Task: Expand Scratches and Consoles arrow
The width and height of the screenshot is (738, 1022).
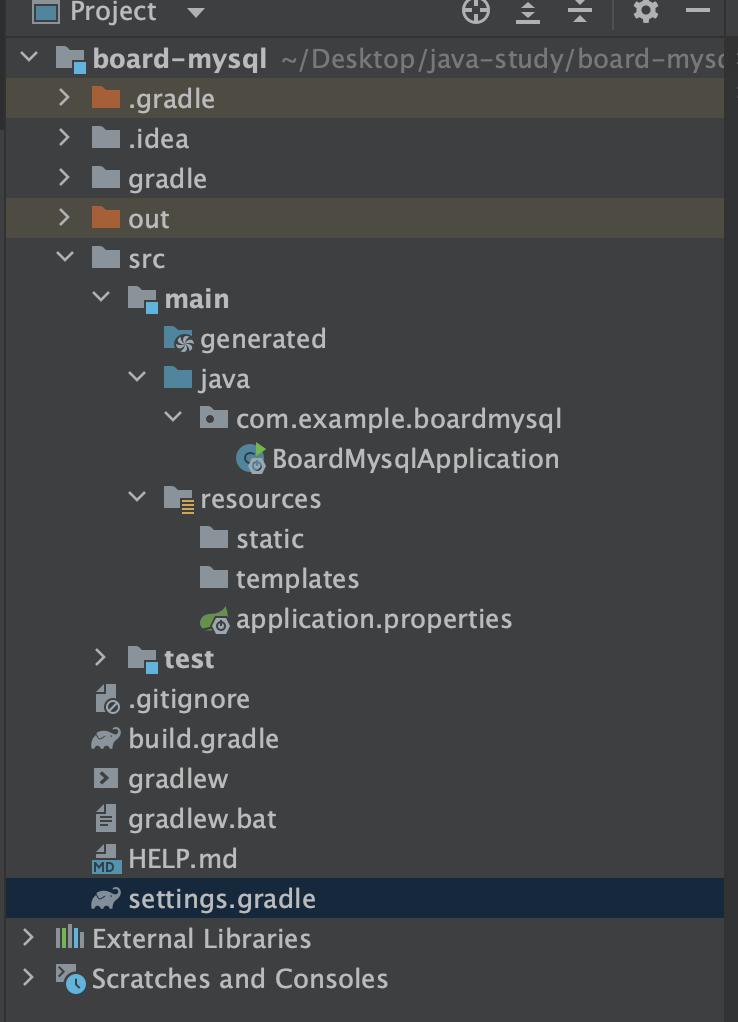Action: 28,977
